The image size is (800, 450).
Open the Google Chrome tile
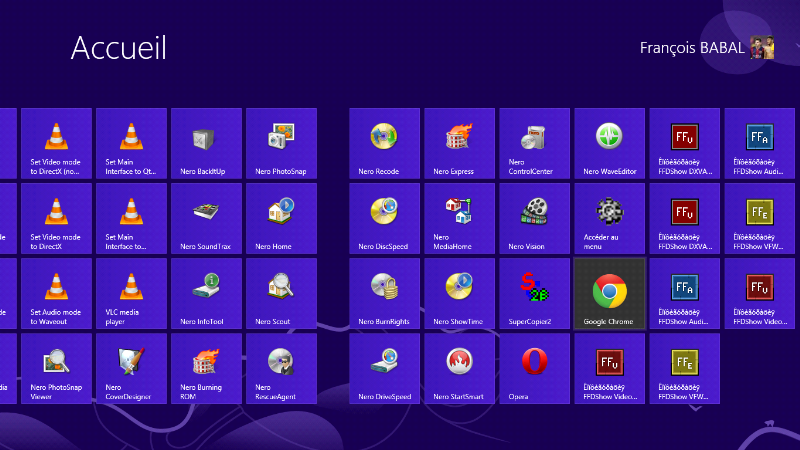[609, 293]
